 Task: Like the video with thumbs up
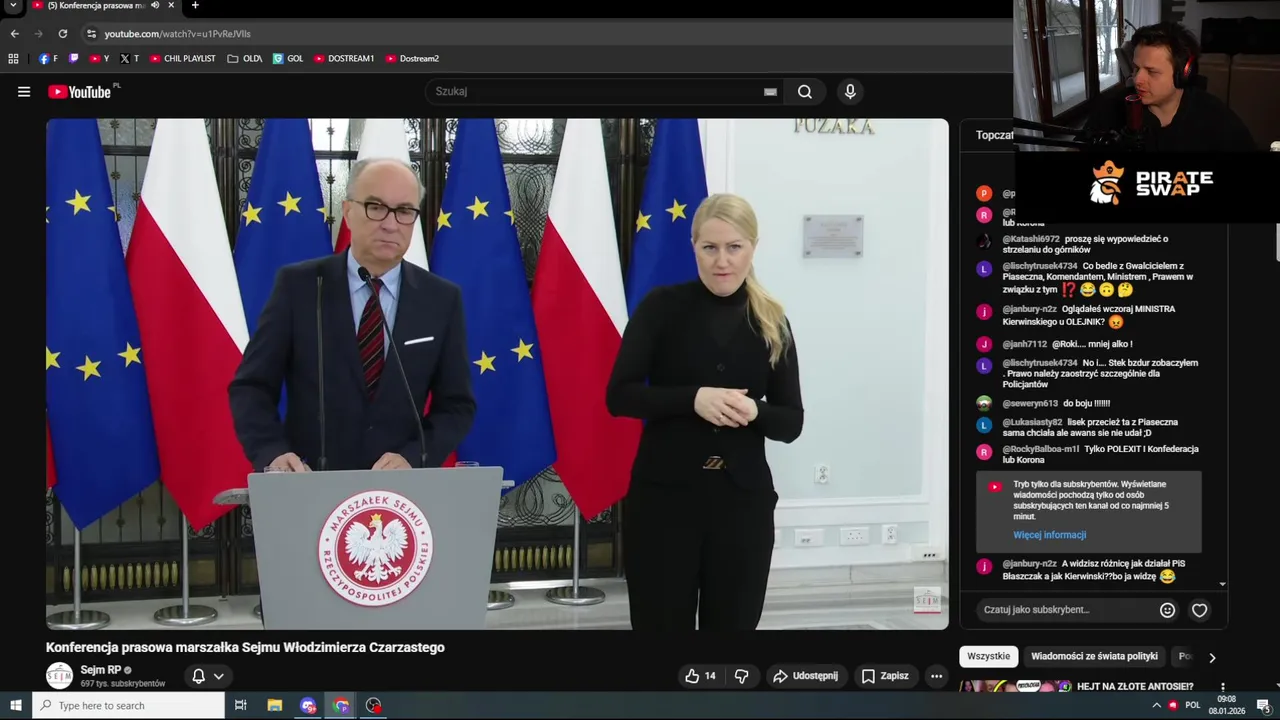point(700,676)
